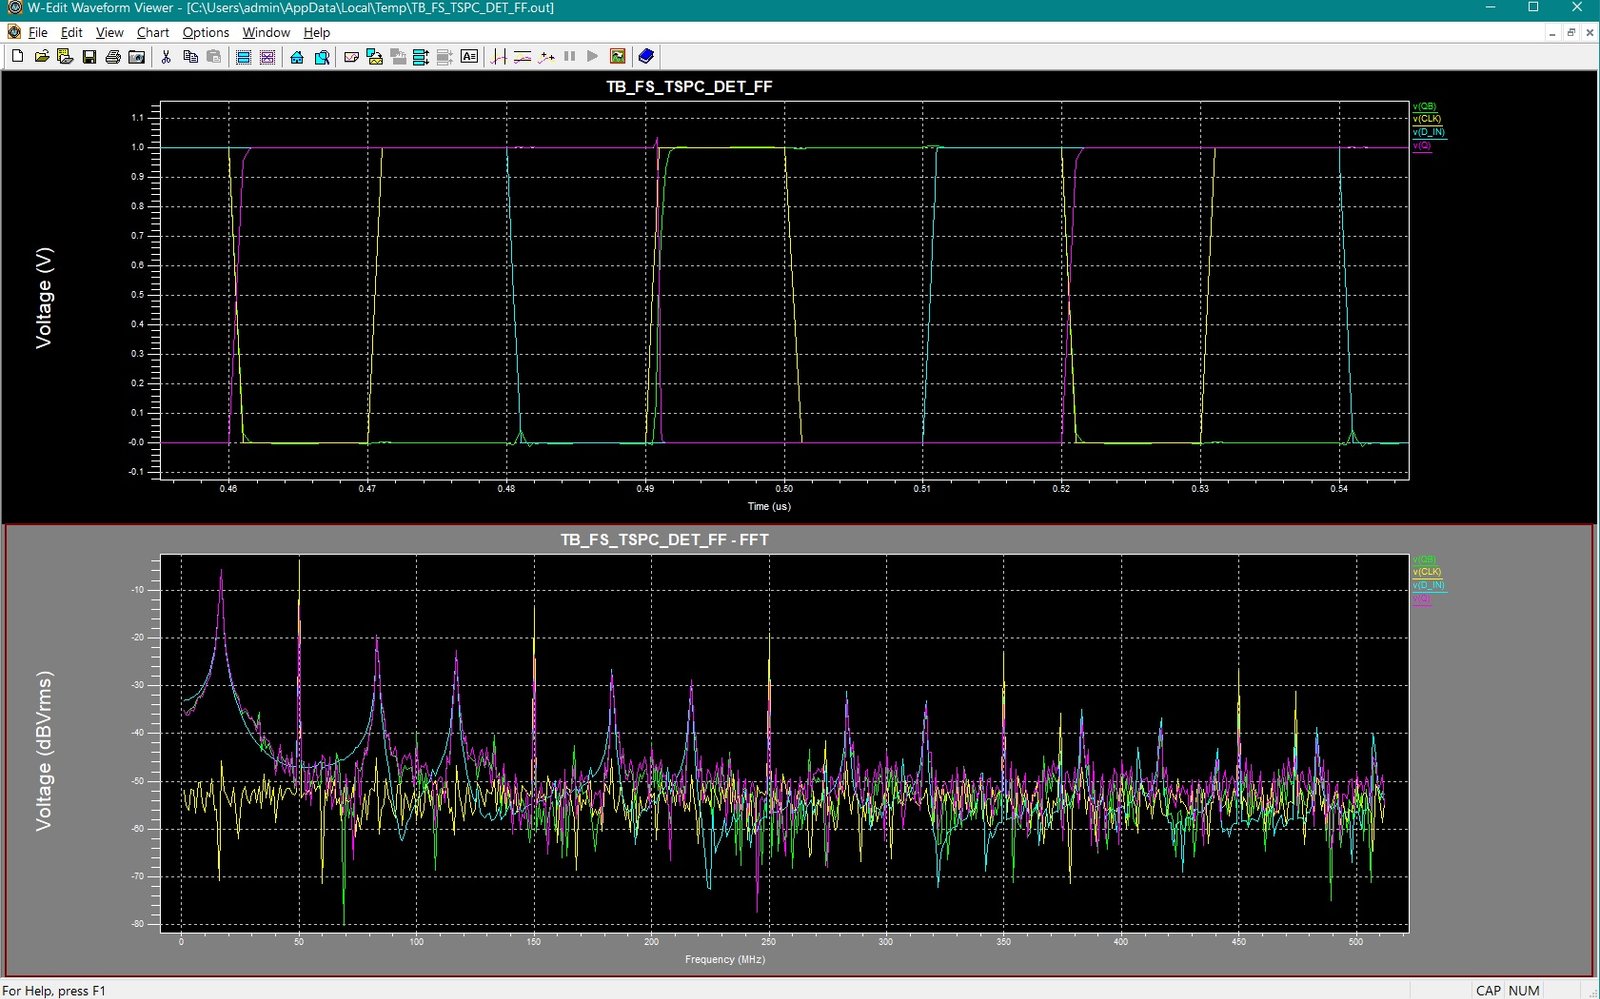Select v(CLK) trace in top chart legend

pos(1427,119)
